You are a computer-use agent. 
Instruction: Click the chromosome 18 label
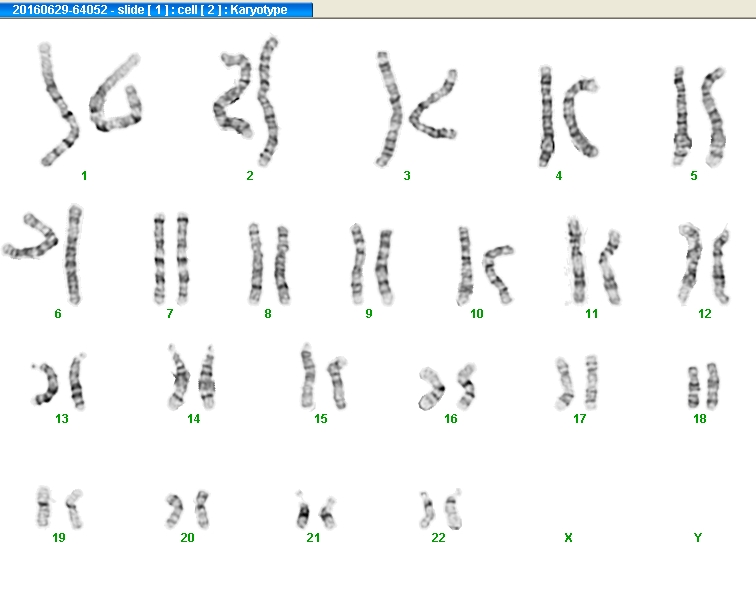tap(700, 419)
